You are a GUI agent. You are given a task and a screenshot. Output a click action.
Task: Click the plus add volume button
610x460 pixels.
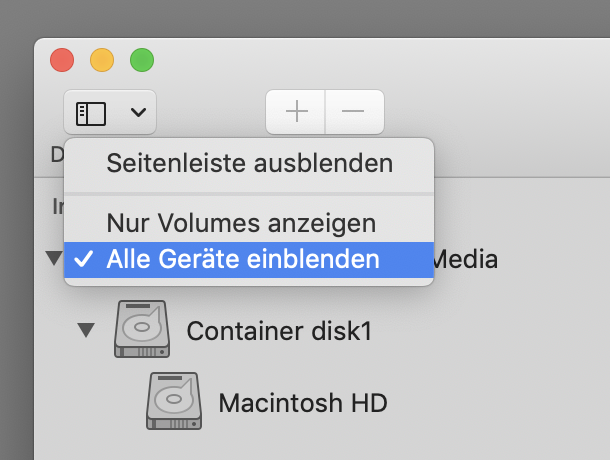(296, 112)
